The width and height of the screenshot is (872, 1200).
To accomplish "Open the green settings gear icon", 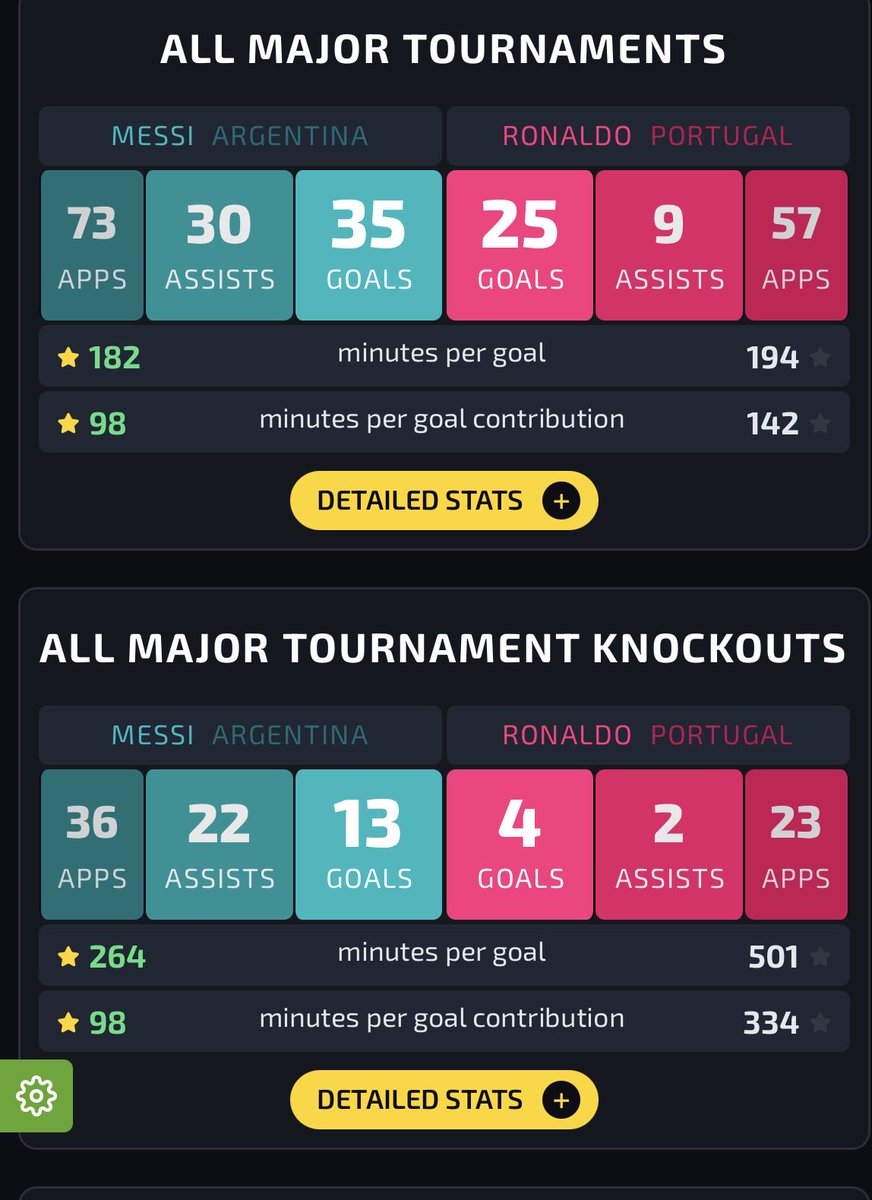I will (x=36, y=1096).
